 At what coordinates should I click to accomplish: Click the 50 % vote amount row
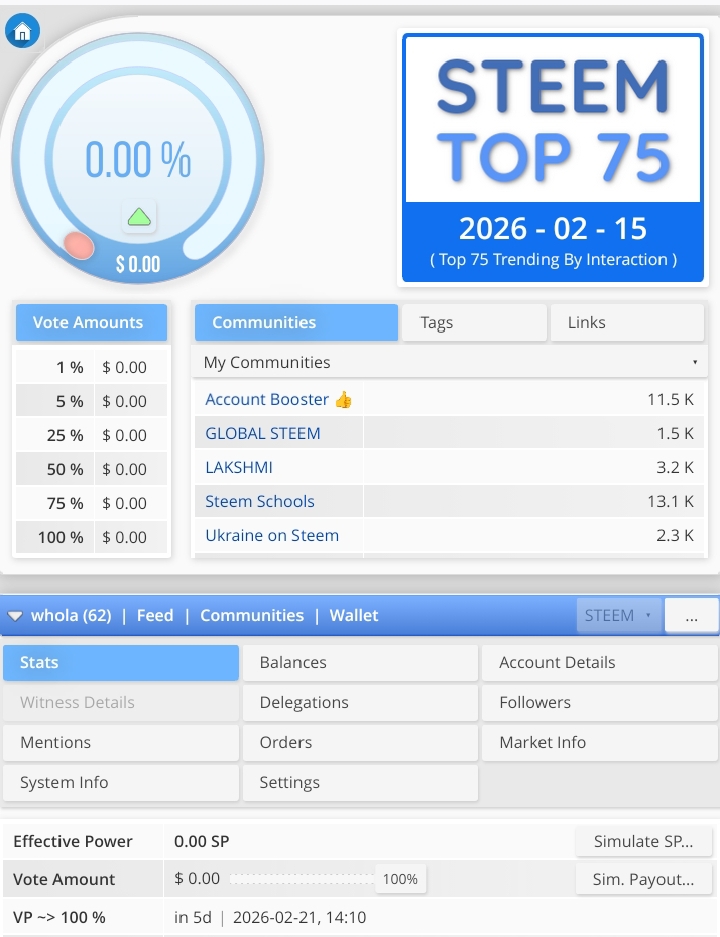[91, 470]
